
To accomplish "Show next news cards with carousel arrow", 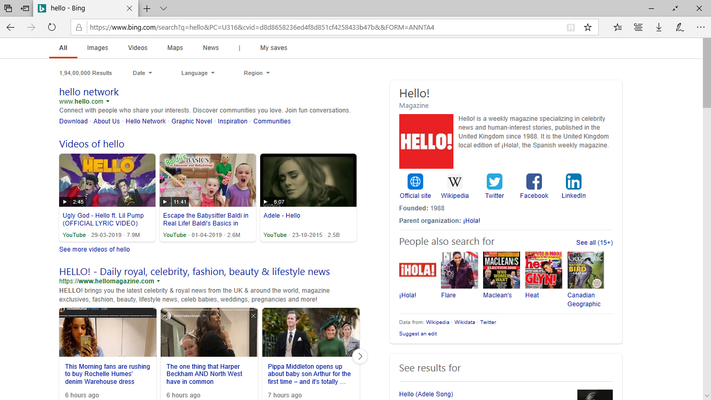I will [360, 356].
